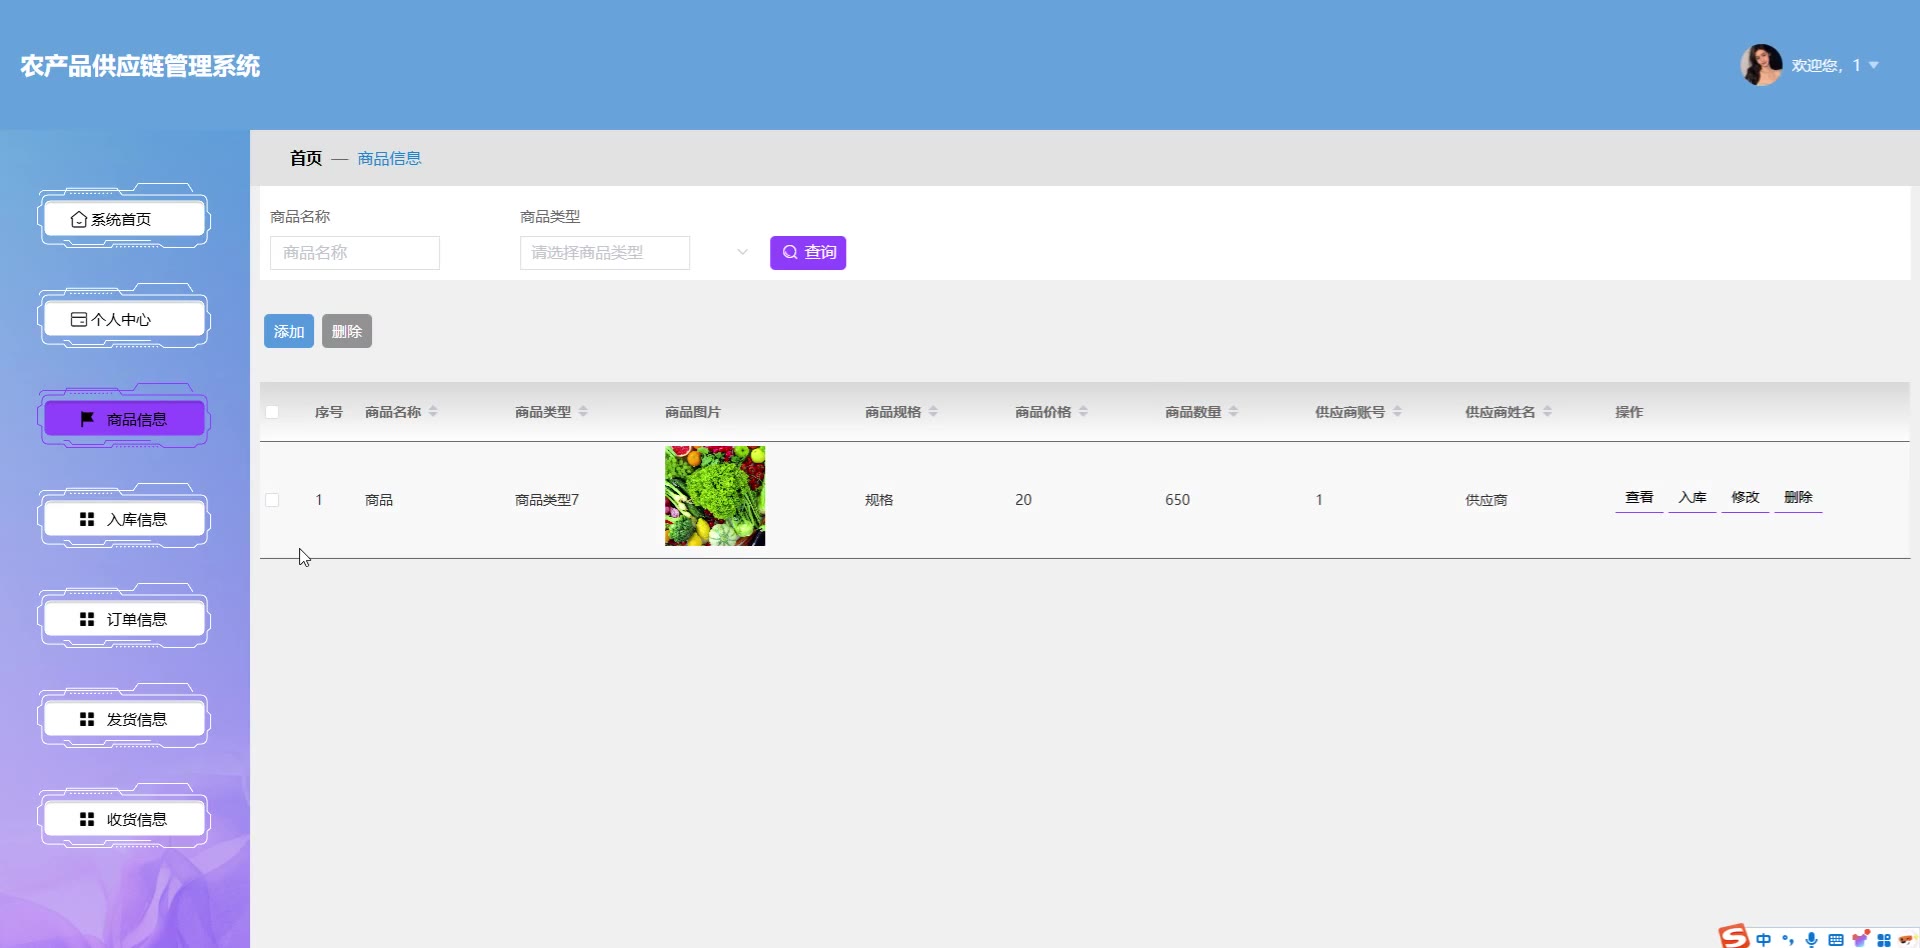
Task: Open 个人中心 in sidebar
Action: pos(124,319)
